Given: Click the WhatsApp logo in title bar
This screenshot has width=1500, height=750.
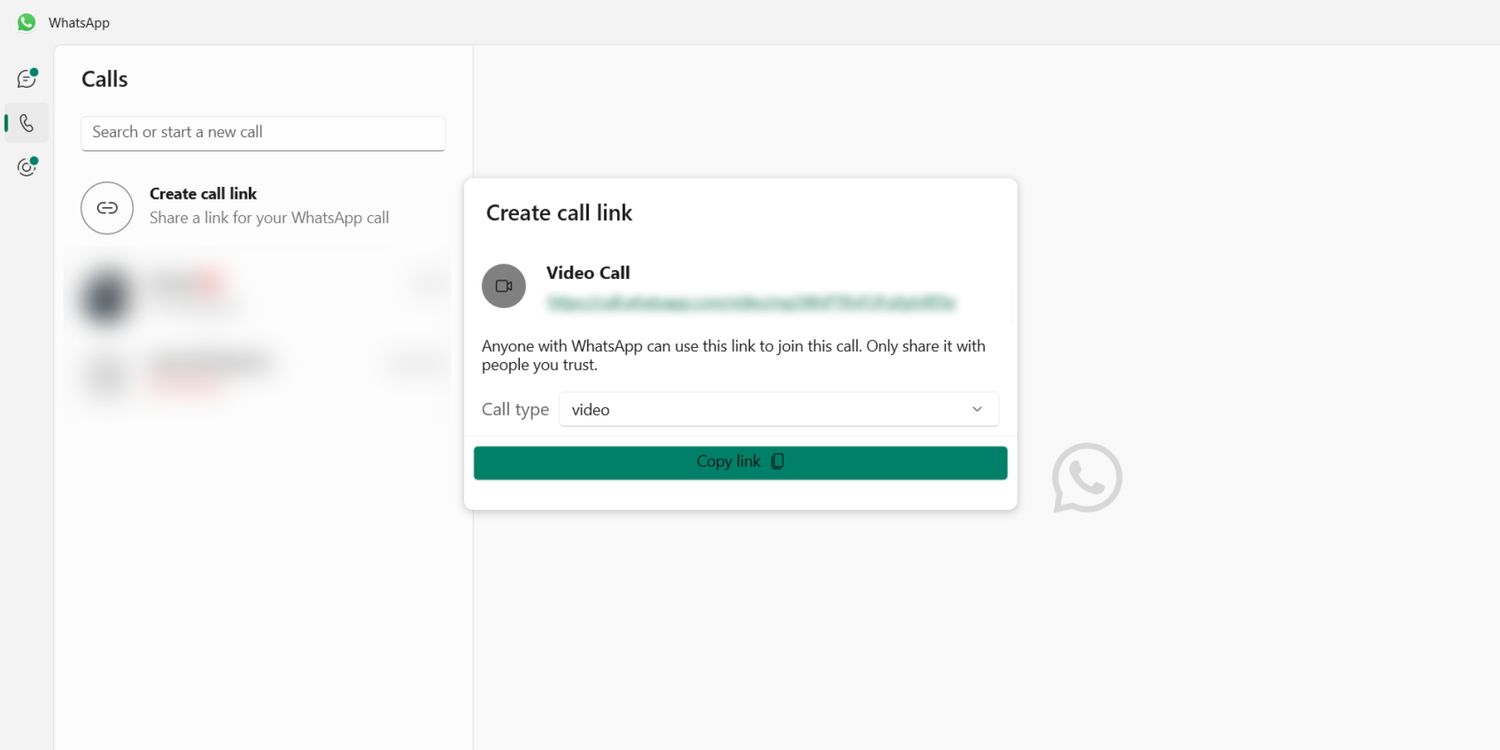Looking at the screenshot, I should [26, 22].
